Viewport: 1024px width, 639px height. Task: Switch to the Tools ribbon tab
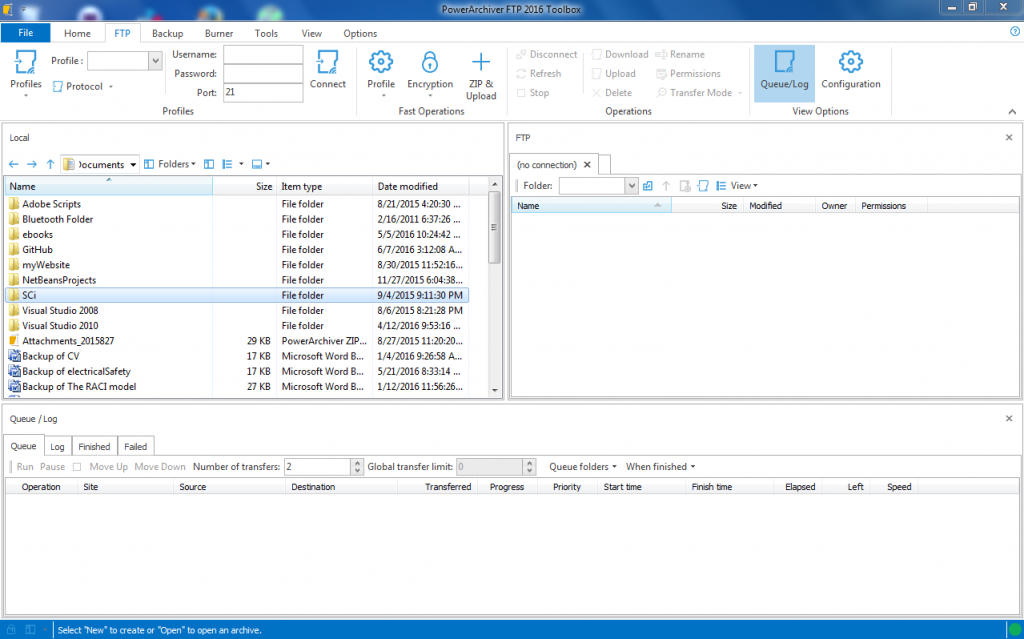[x=266, y=33]
